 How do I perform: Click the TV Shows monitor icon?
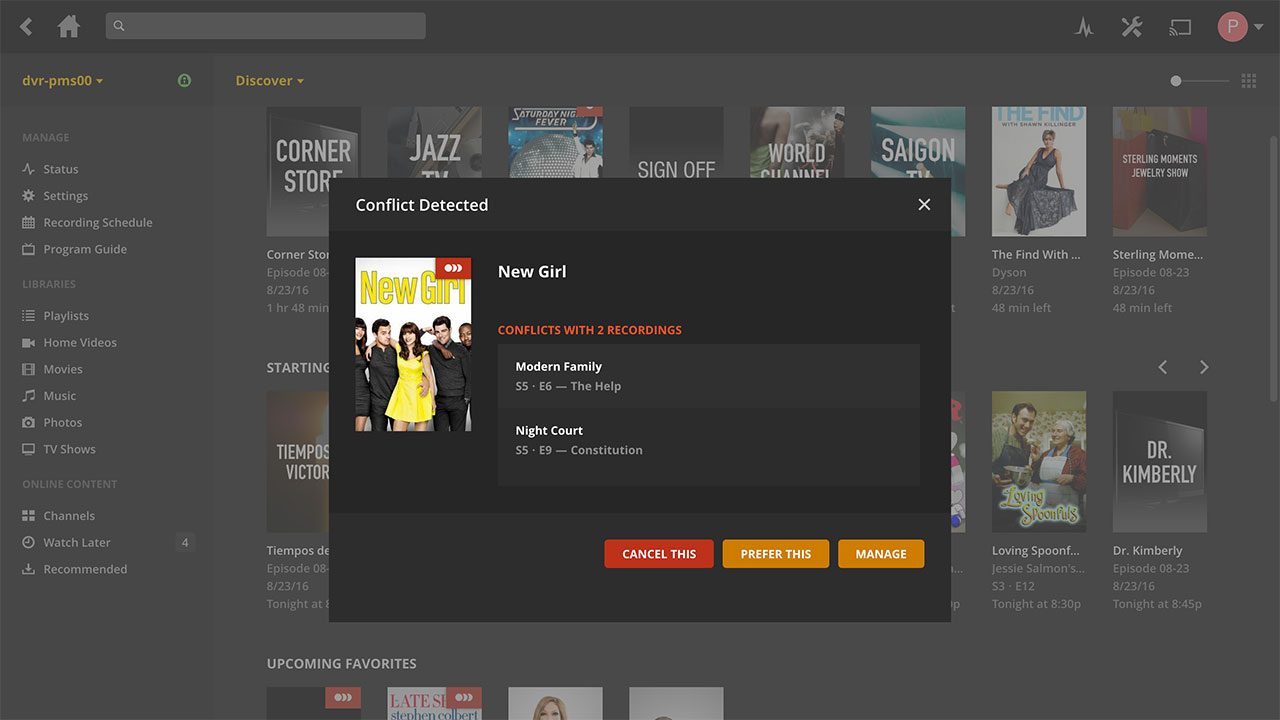point(29,449)
